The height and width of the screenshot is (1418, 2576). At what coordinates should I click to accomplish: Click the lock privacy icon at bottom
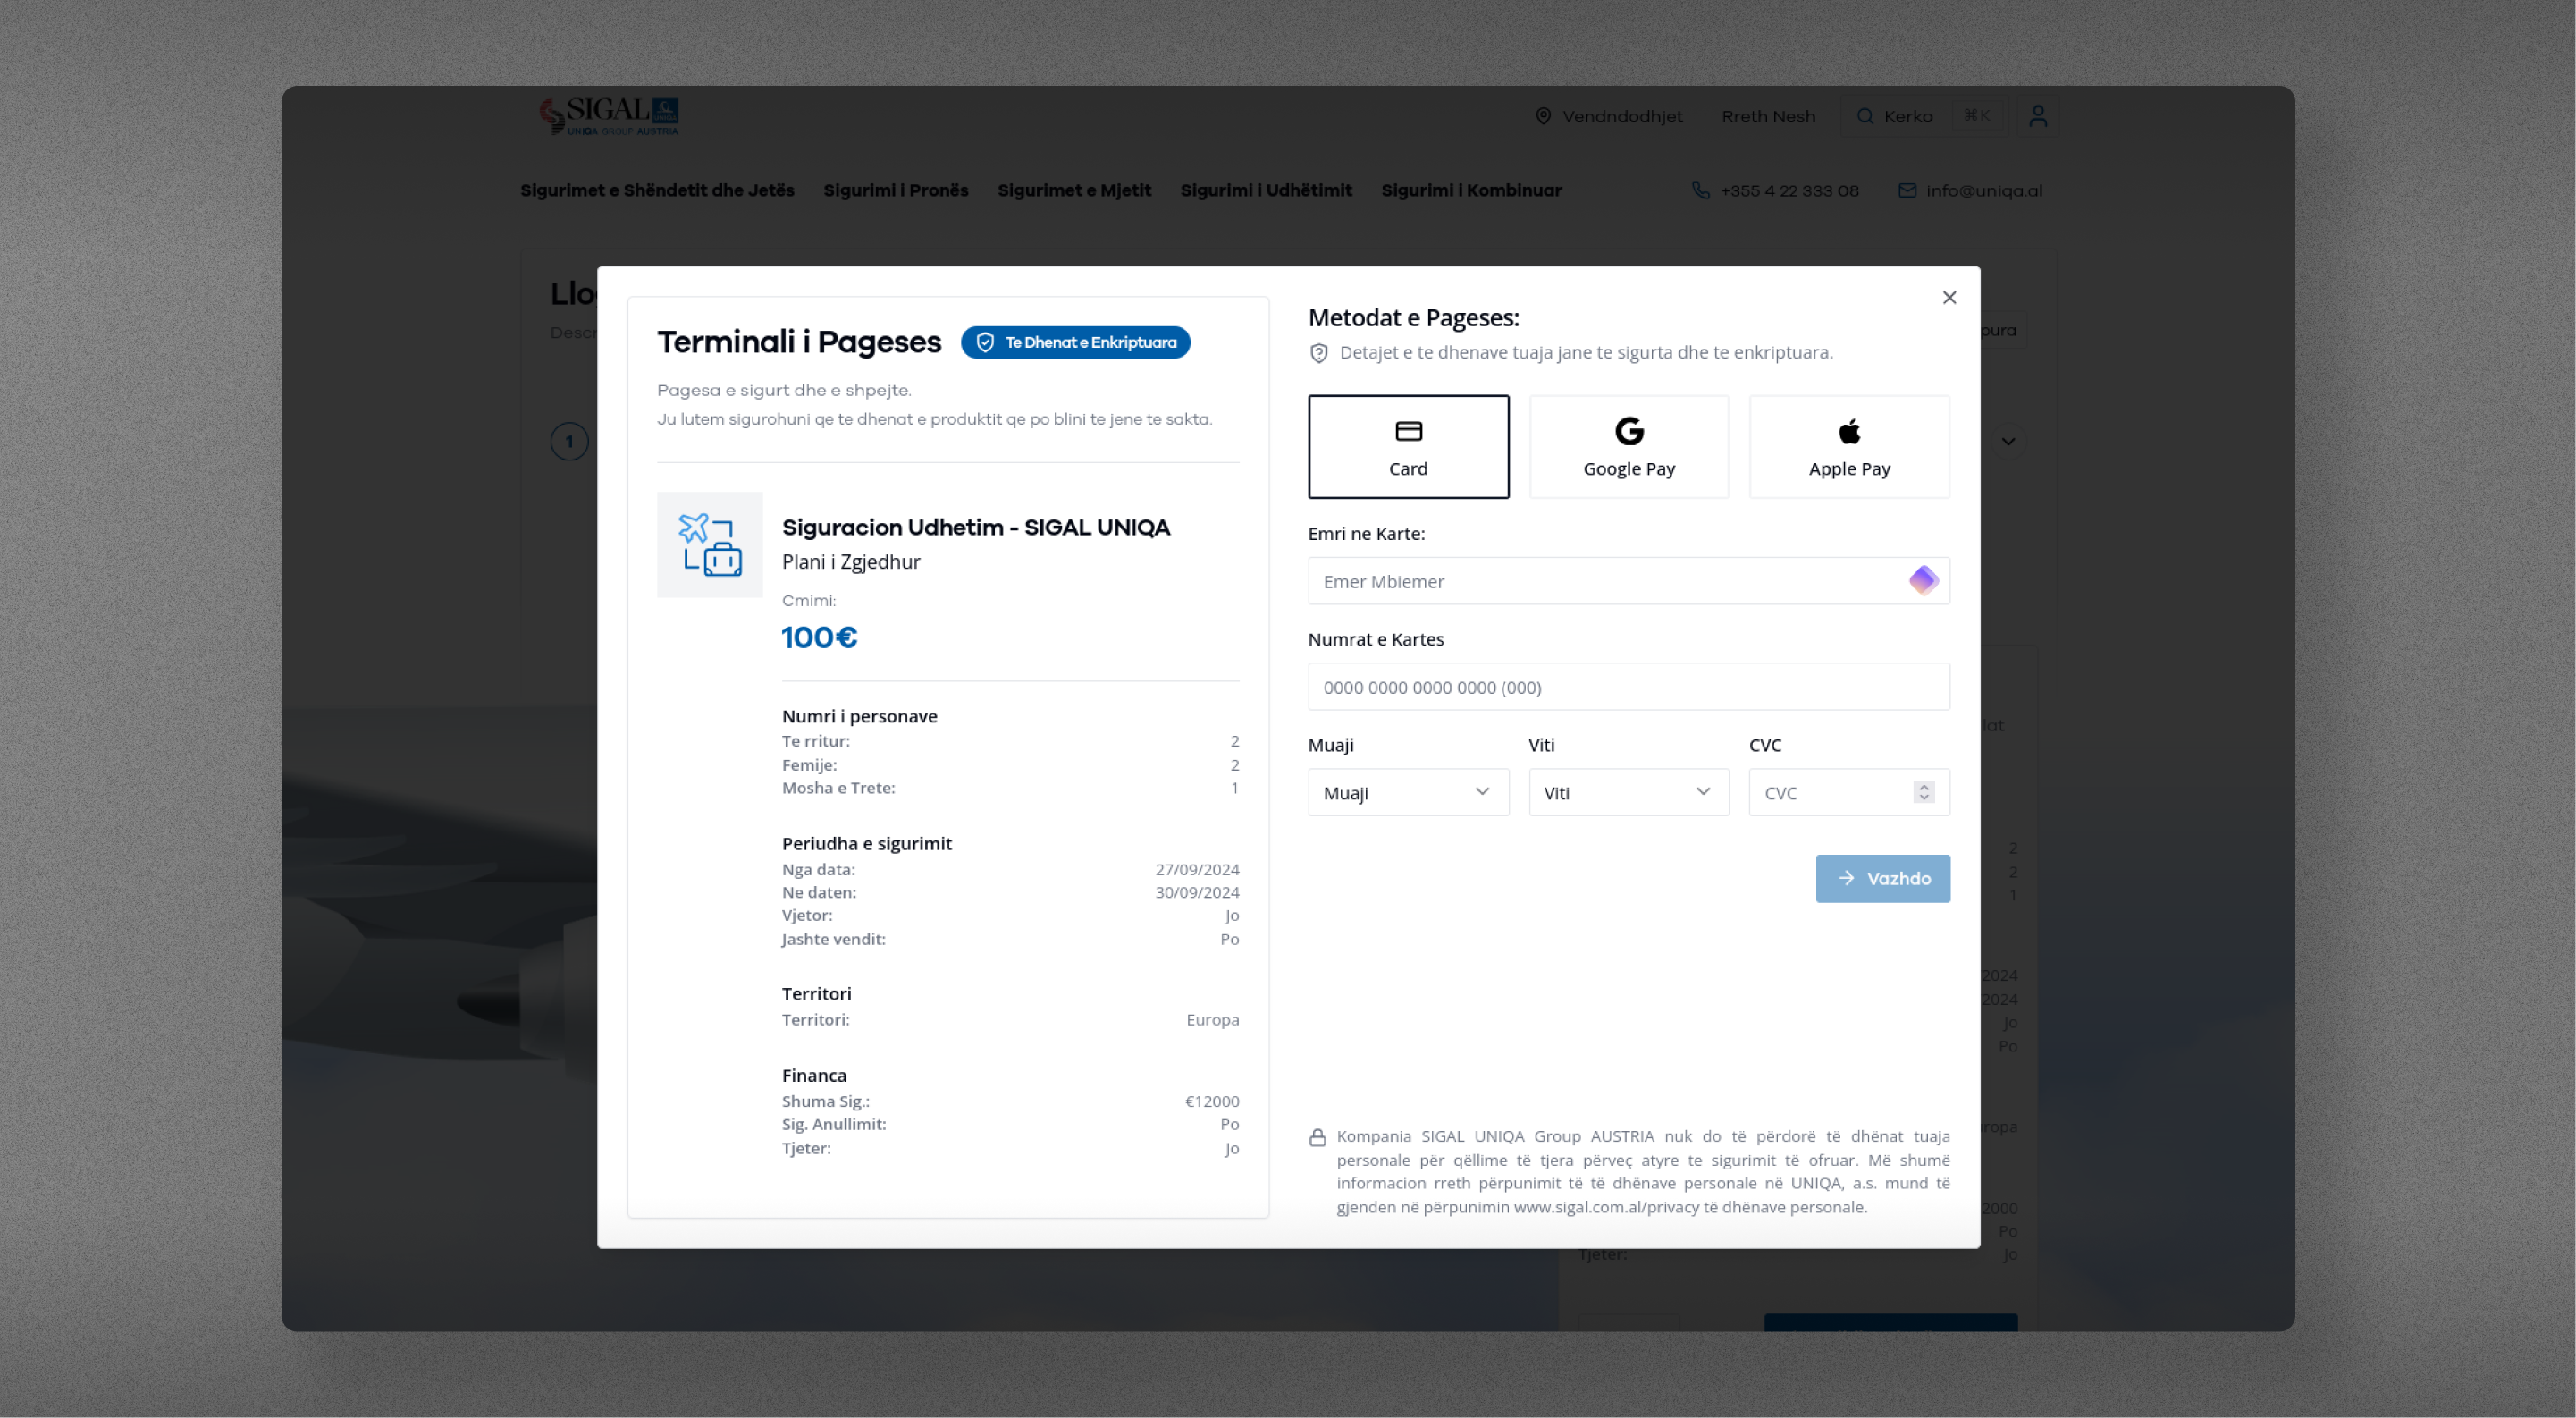coord(1317,1138)
